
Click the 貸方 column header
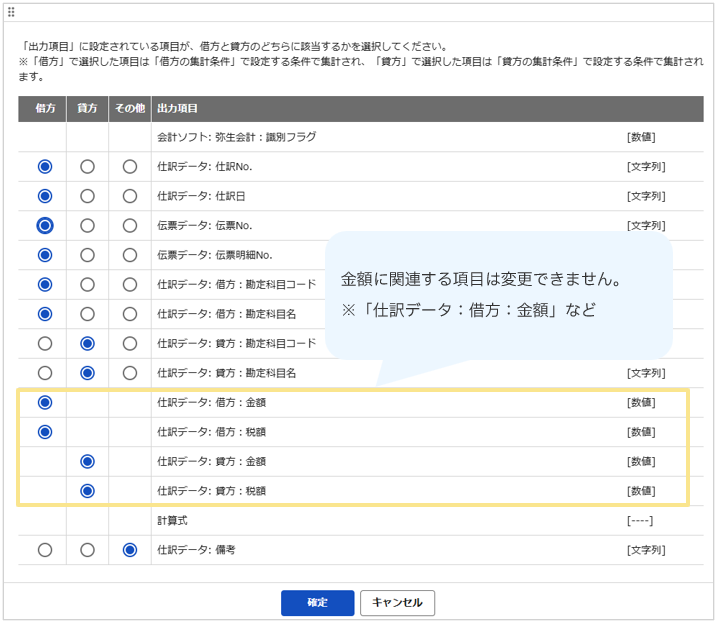point(87,109)
